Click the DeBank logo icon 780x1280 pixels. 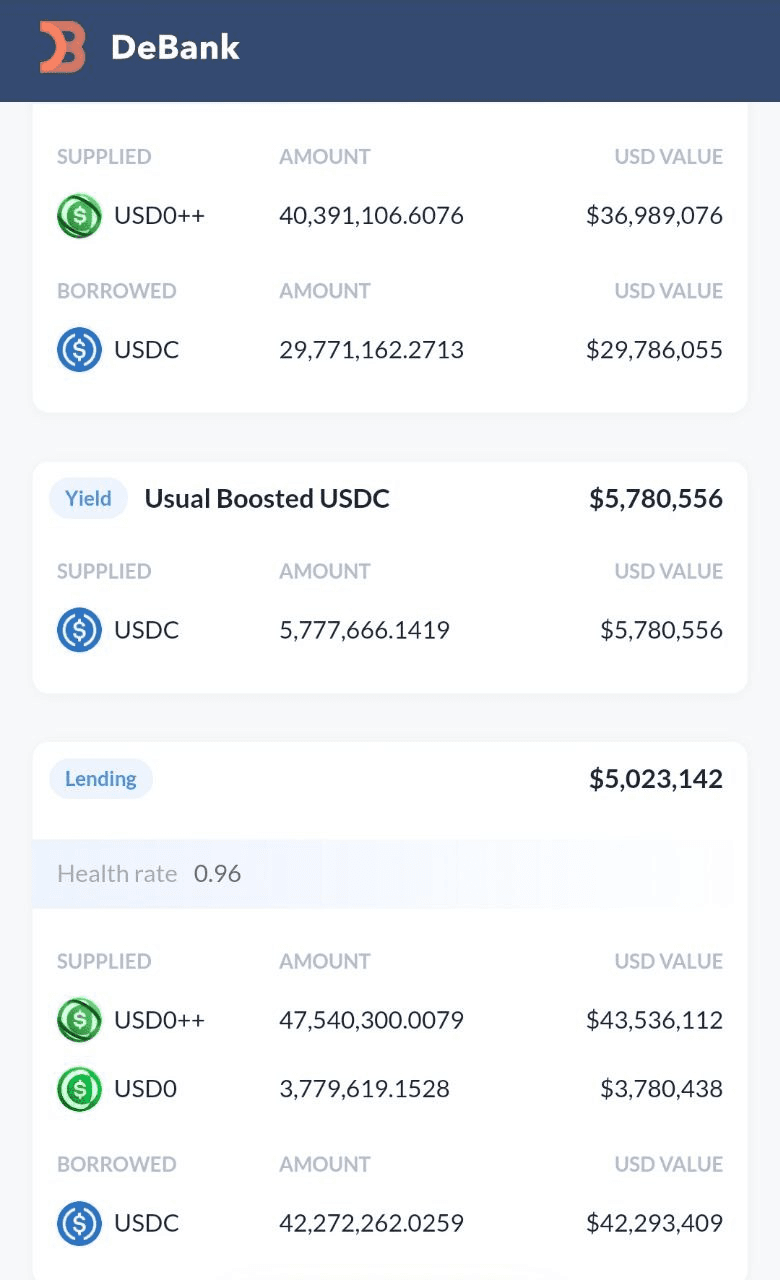click(x=63, y=47)
